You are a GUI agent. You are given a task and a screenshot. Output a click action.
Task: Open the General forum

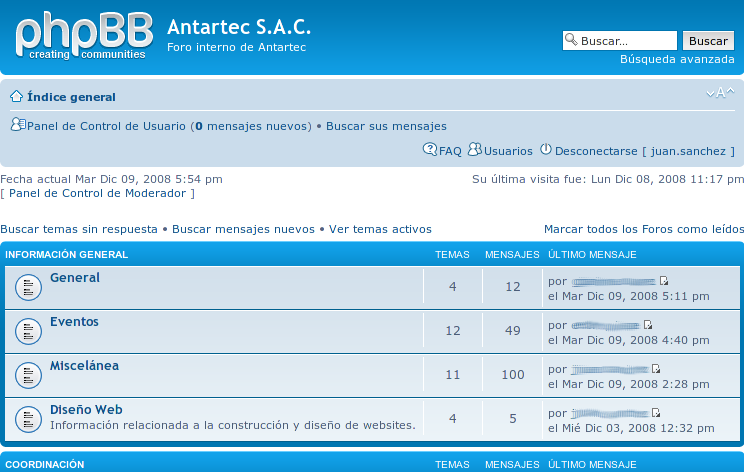75,278
